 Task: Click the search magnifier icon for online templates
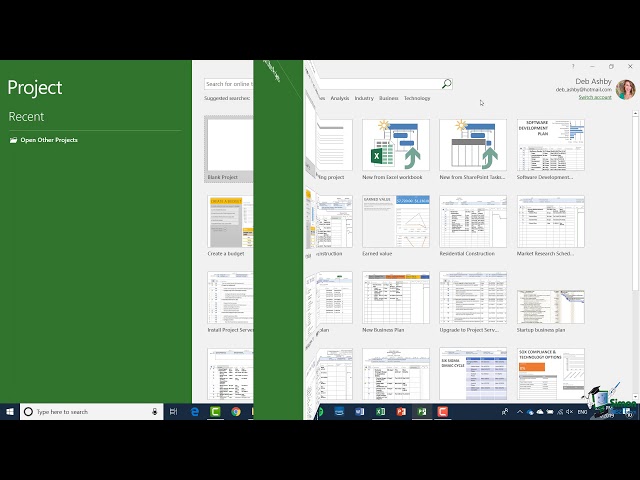click(x=447, y=84)
